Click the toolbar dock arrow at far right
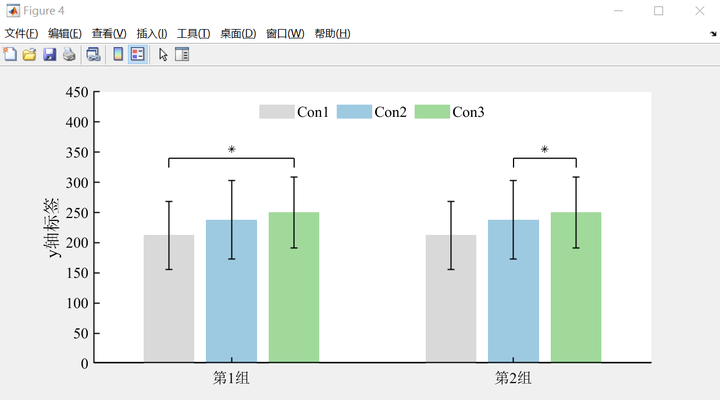Image resolution: width=720 pixels, height=400 pixels. (713, 34)
